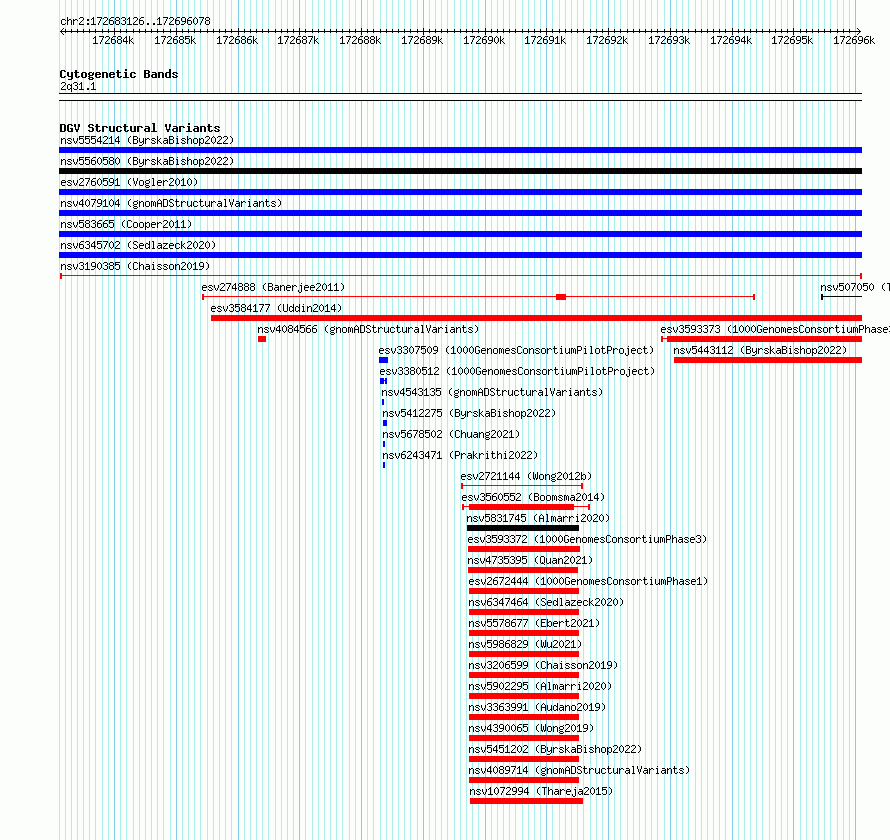The width and height of the screenshot is (890, 840).
Task: Select the 2q31.1 band label
Action: (78, 86)
